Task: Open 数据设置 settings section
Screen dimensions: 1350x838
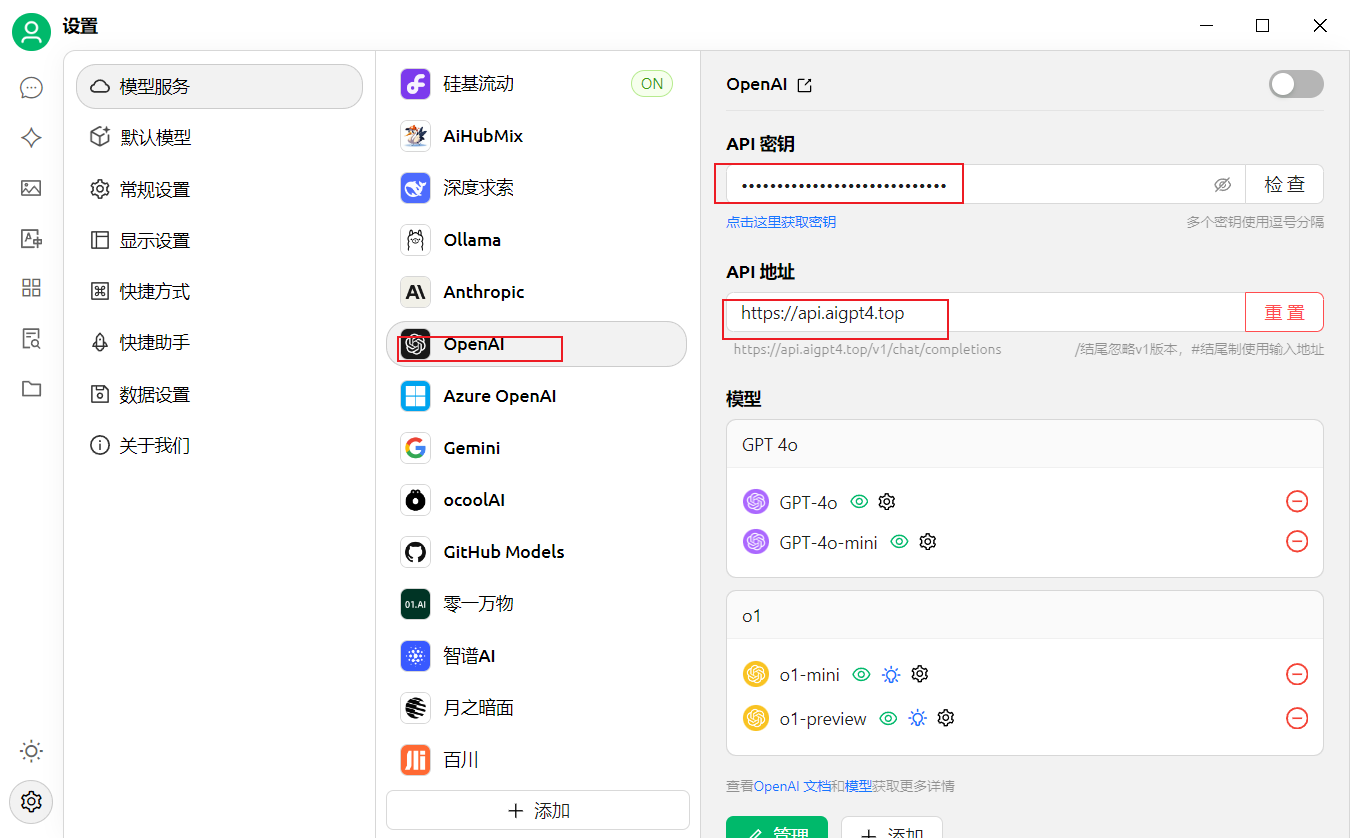Action: tap(219, 394)
